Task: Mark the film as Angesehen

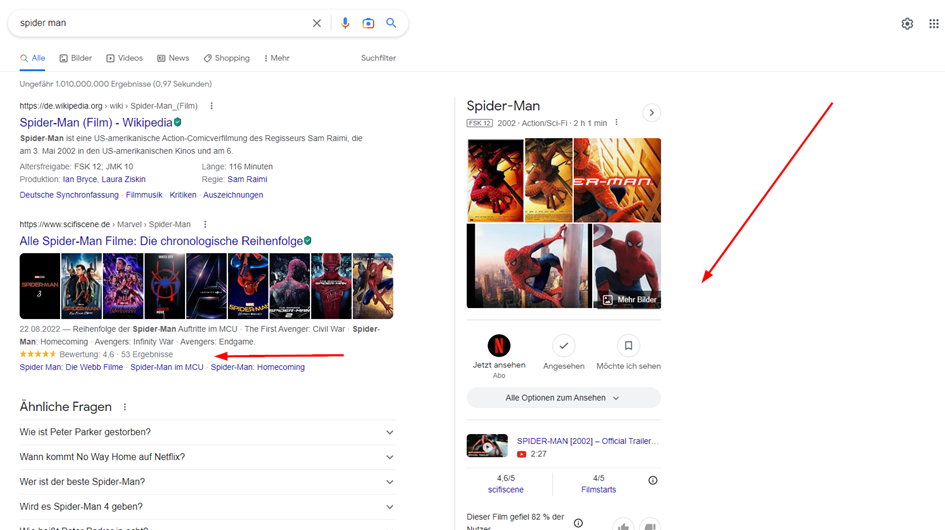Action: [564, 346]
